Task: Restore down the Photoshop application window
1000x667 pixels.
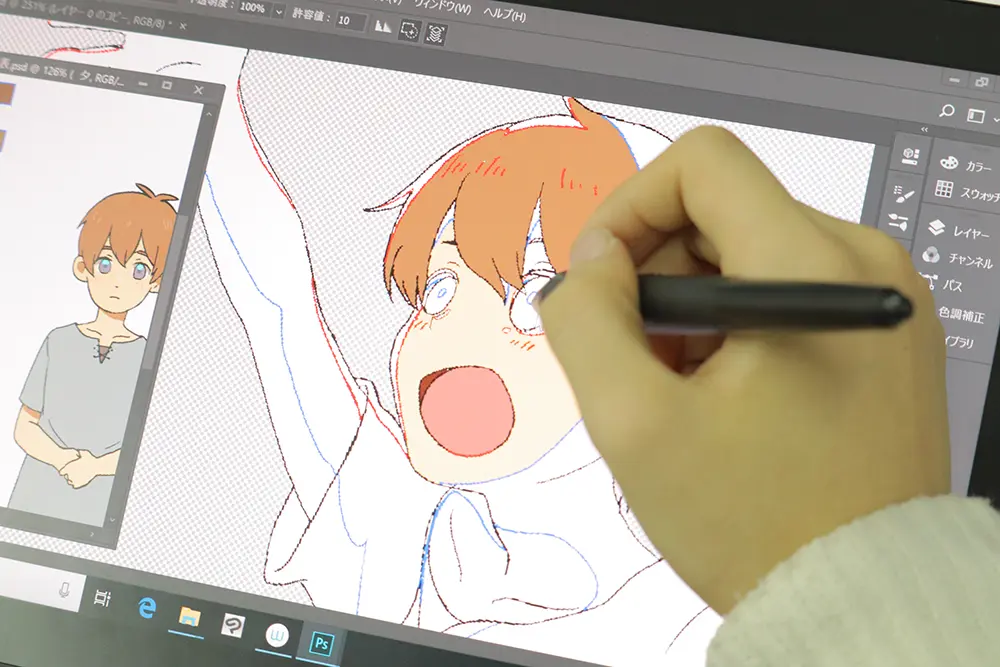Action: 983,82
